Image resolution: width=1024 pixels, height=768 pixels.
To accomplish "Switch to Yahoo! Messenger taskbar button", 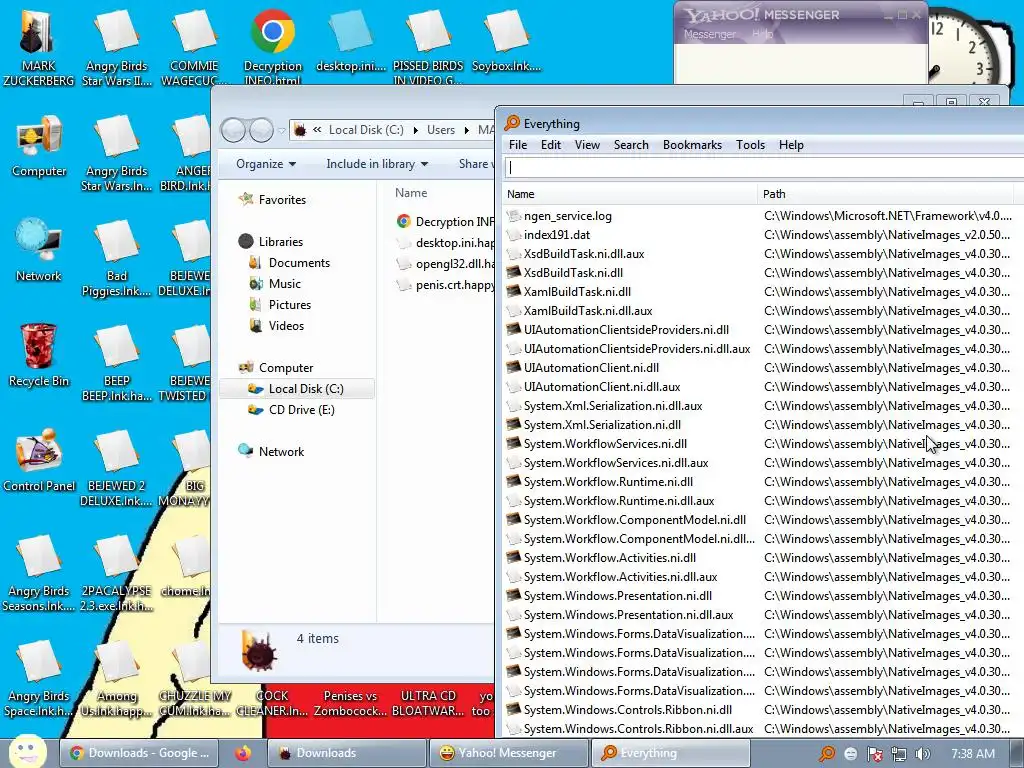I will (508, 753).
